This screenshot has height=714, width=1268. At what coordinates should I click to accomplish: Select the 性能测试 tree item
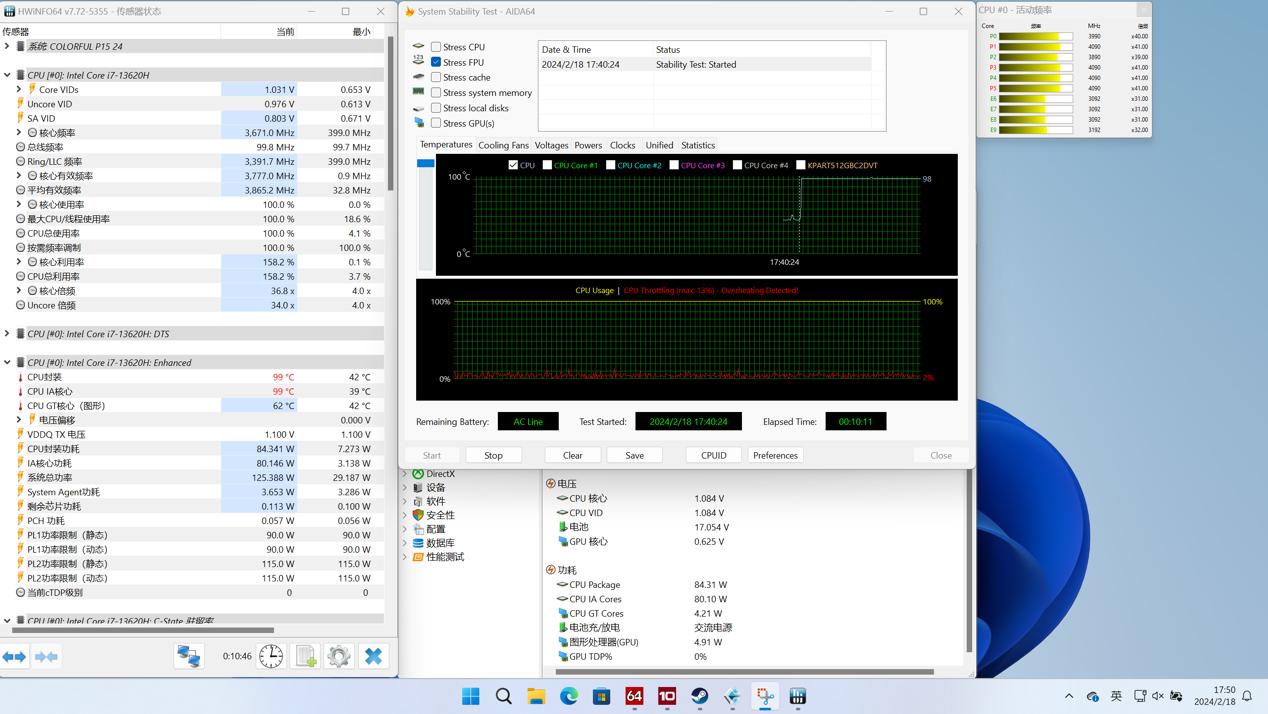[x=444, y=557]
